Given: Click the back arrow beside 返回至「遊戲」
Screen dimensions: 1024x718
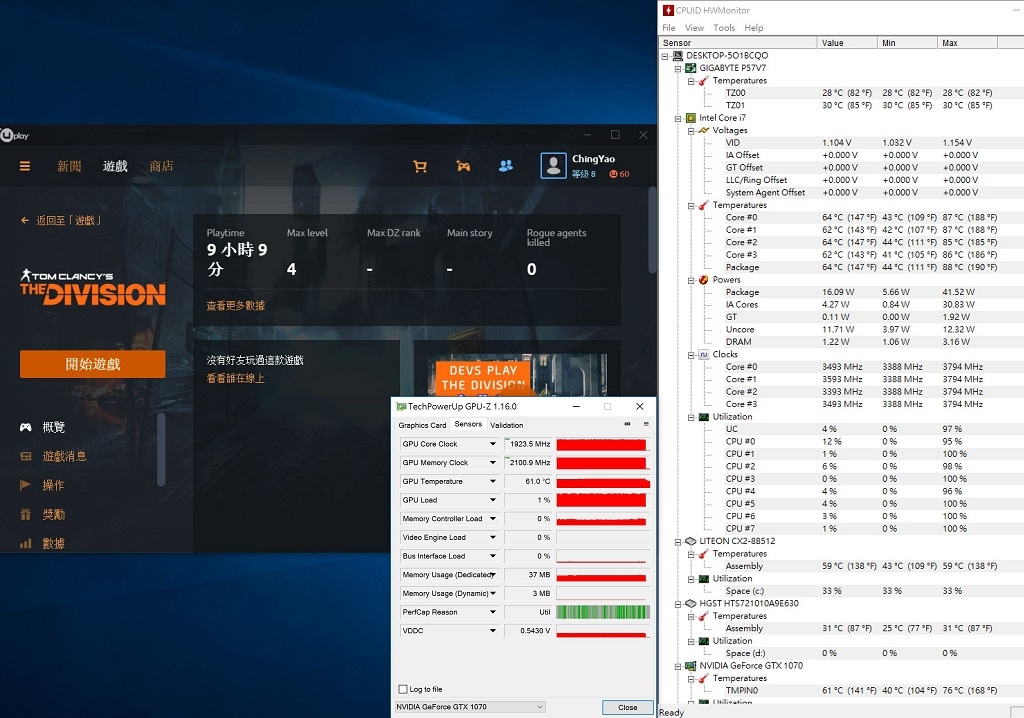Looking at the screenshot, I should pyautogui.click(x=25, y=221).
